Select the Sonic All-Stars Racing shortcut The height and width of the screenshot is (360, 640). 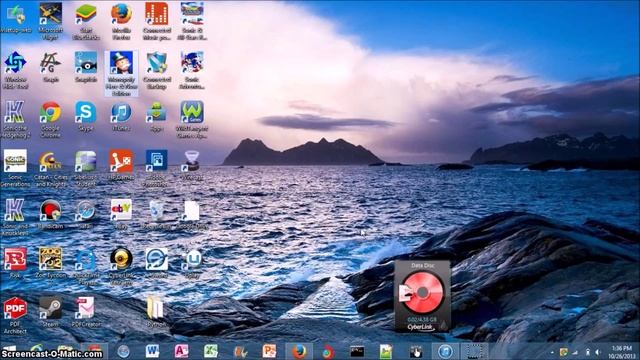tap(192, 21)
